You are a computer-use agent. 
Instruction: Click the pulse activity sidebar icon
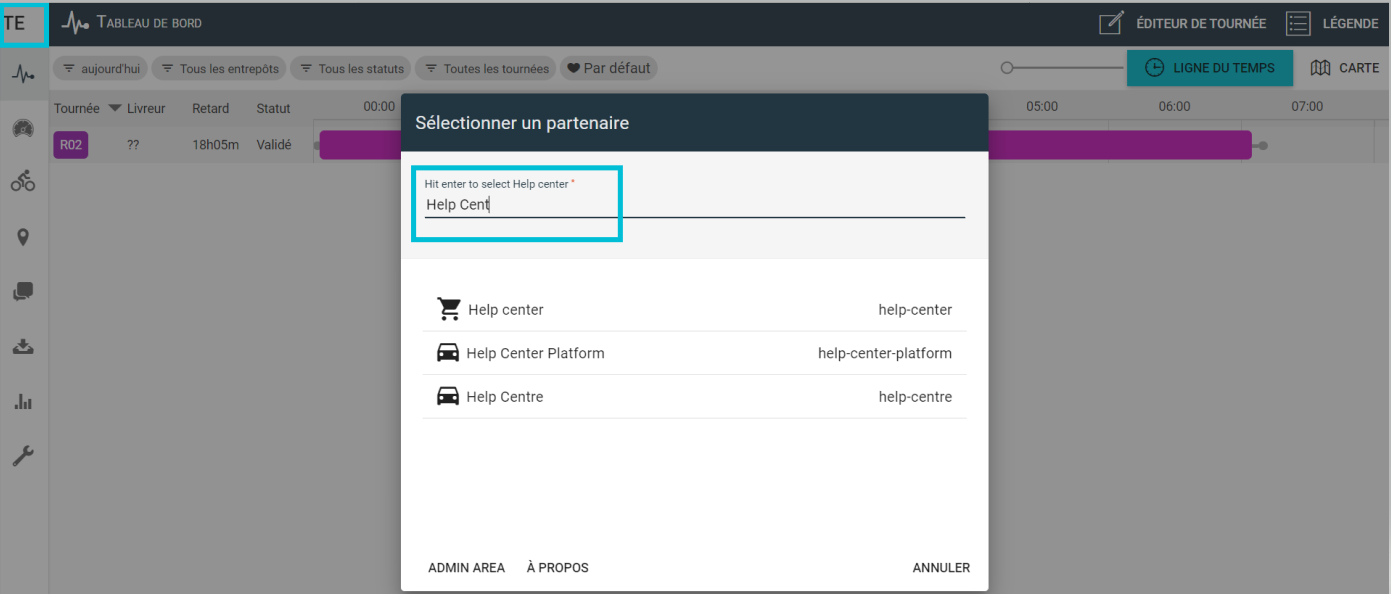point(23,73)
